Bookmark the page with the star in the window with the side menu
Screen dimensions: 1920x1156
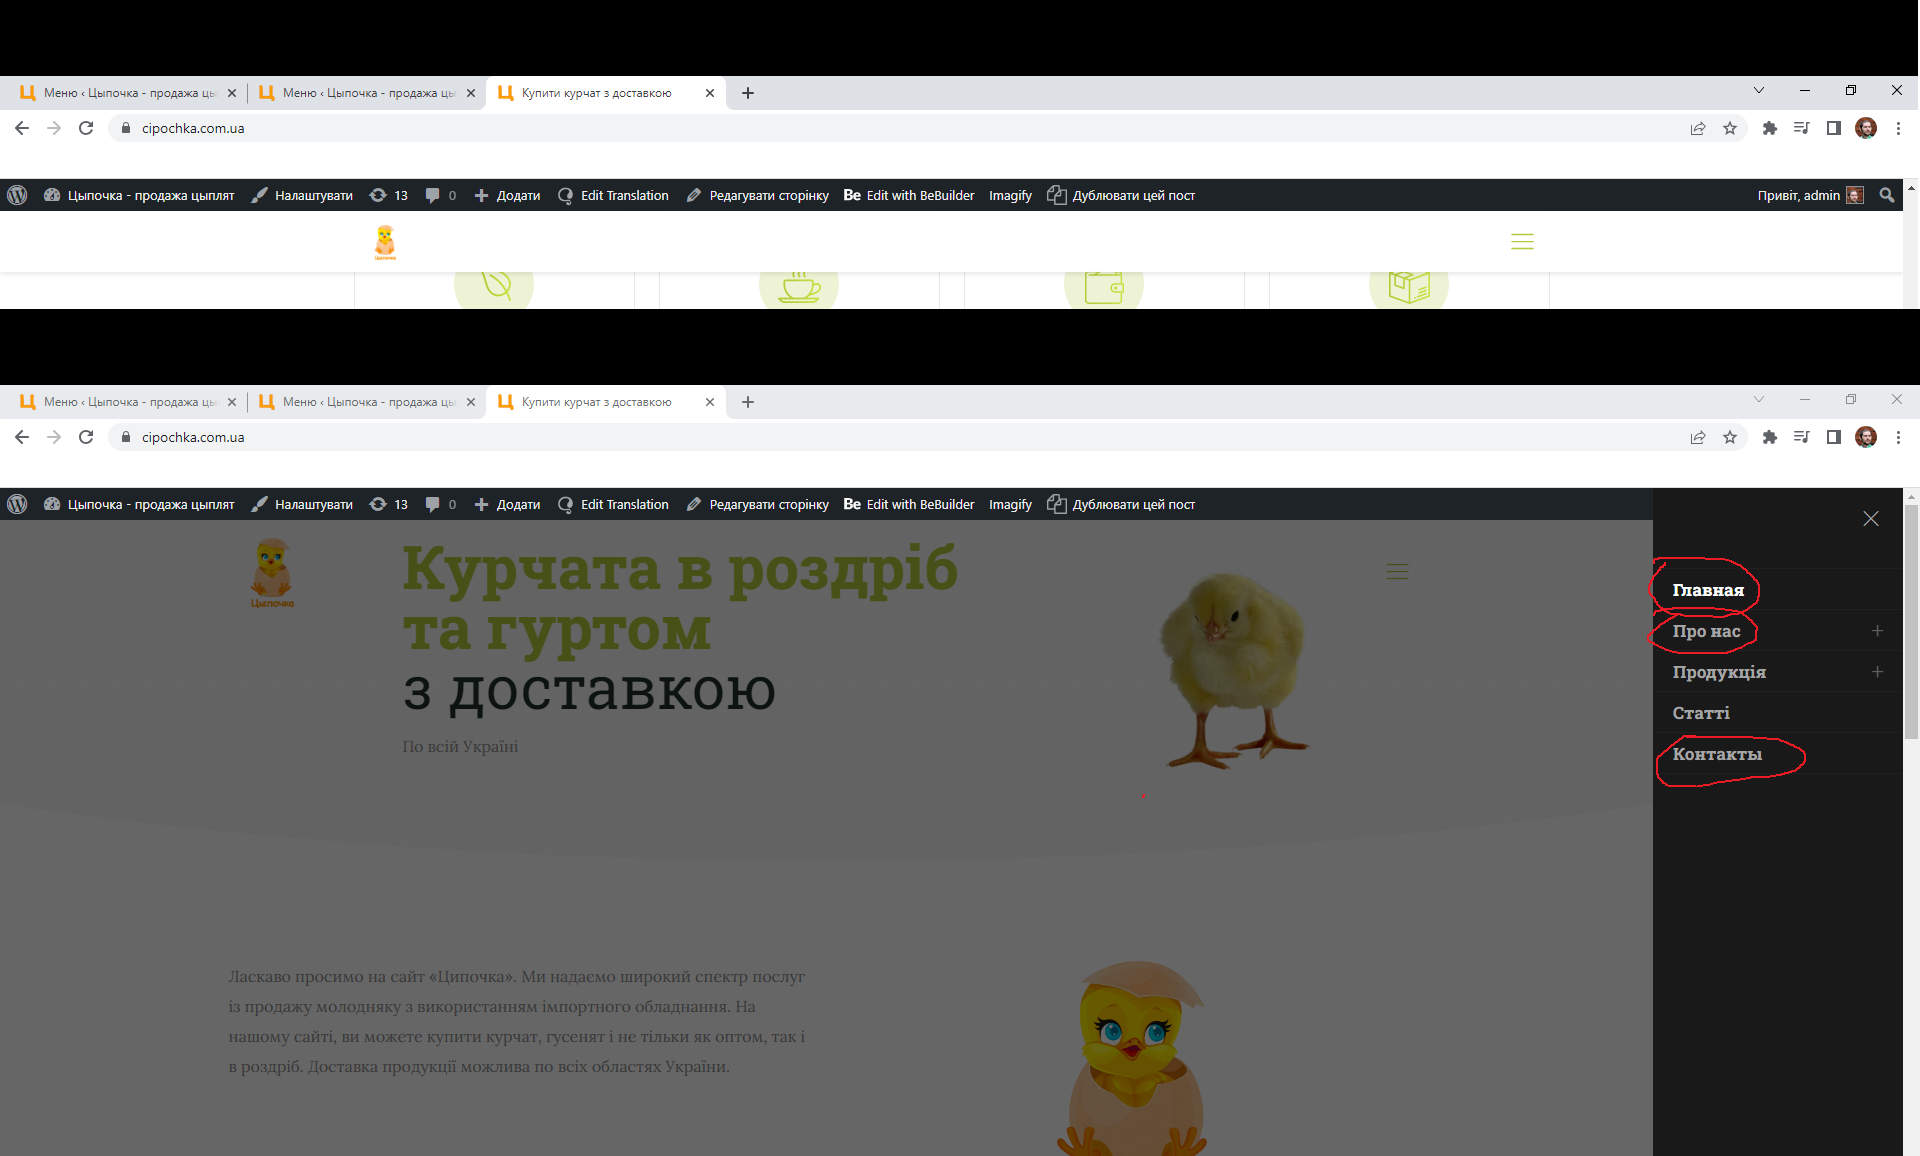(x=1730, y=437)
